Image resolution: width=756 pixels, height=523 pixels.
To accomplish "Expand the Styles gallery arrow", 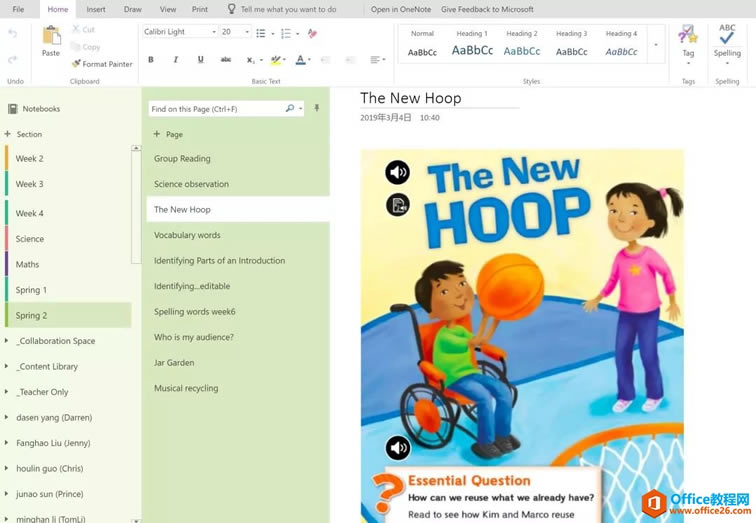I will point(656,45).
